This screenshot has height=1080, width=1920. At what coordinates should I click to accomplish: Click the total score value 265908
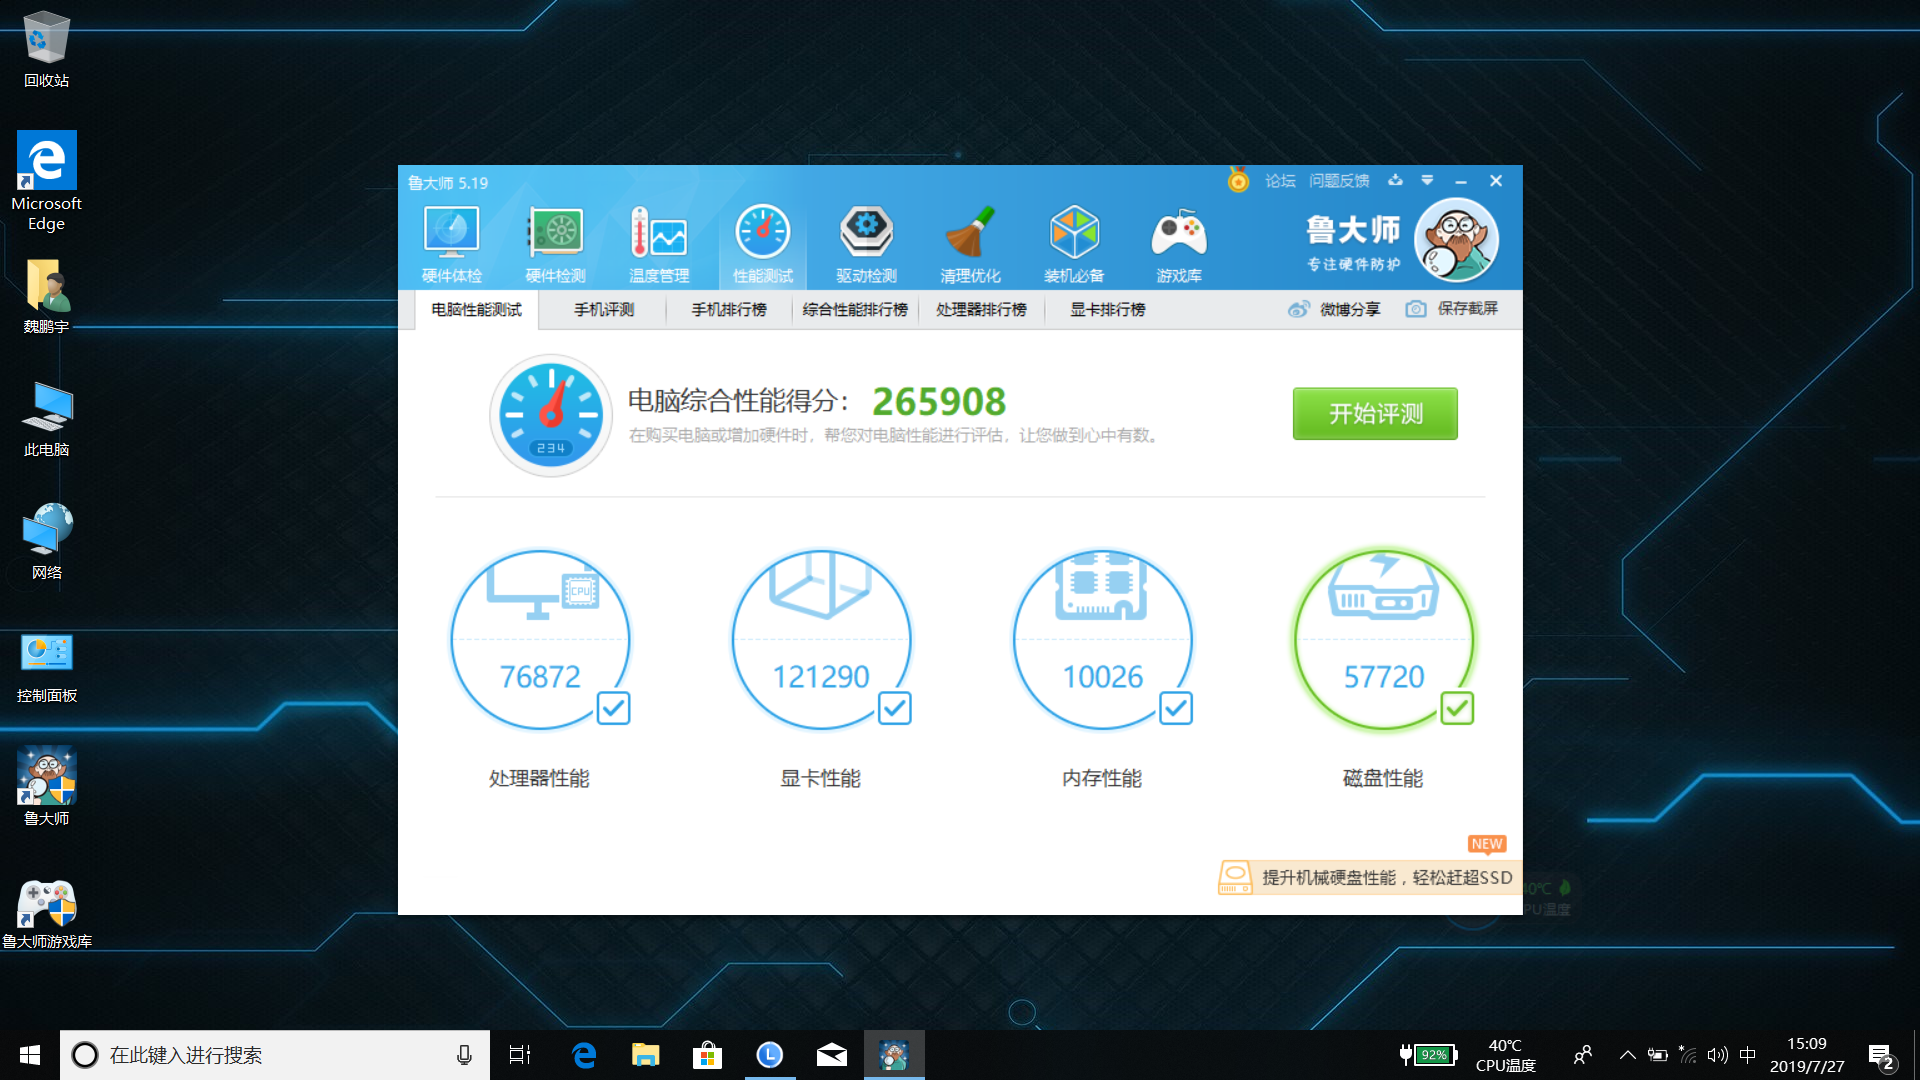pos(939,402)
